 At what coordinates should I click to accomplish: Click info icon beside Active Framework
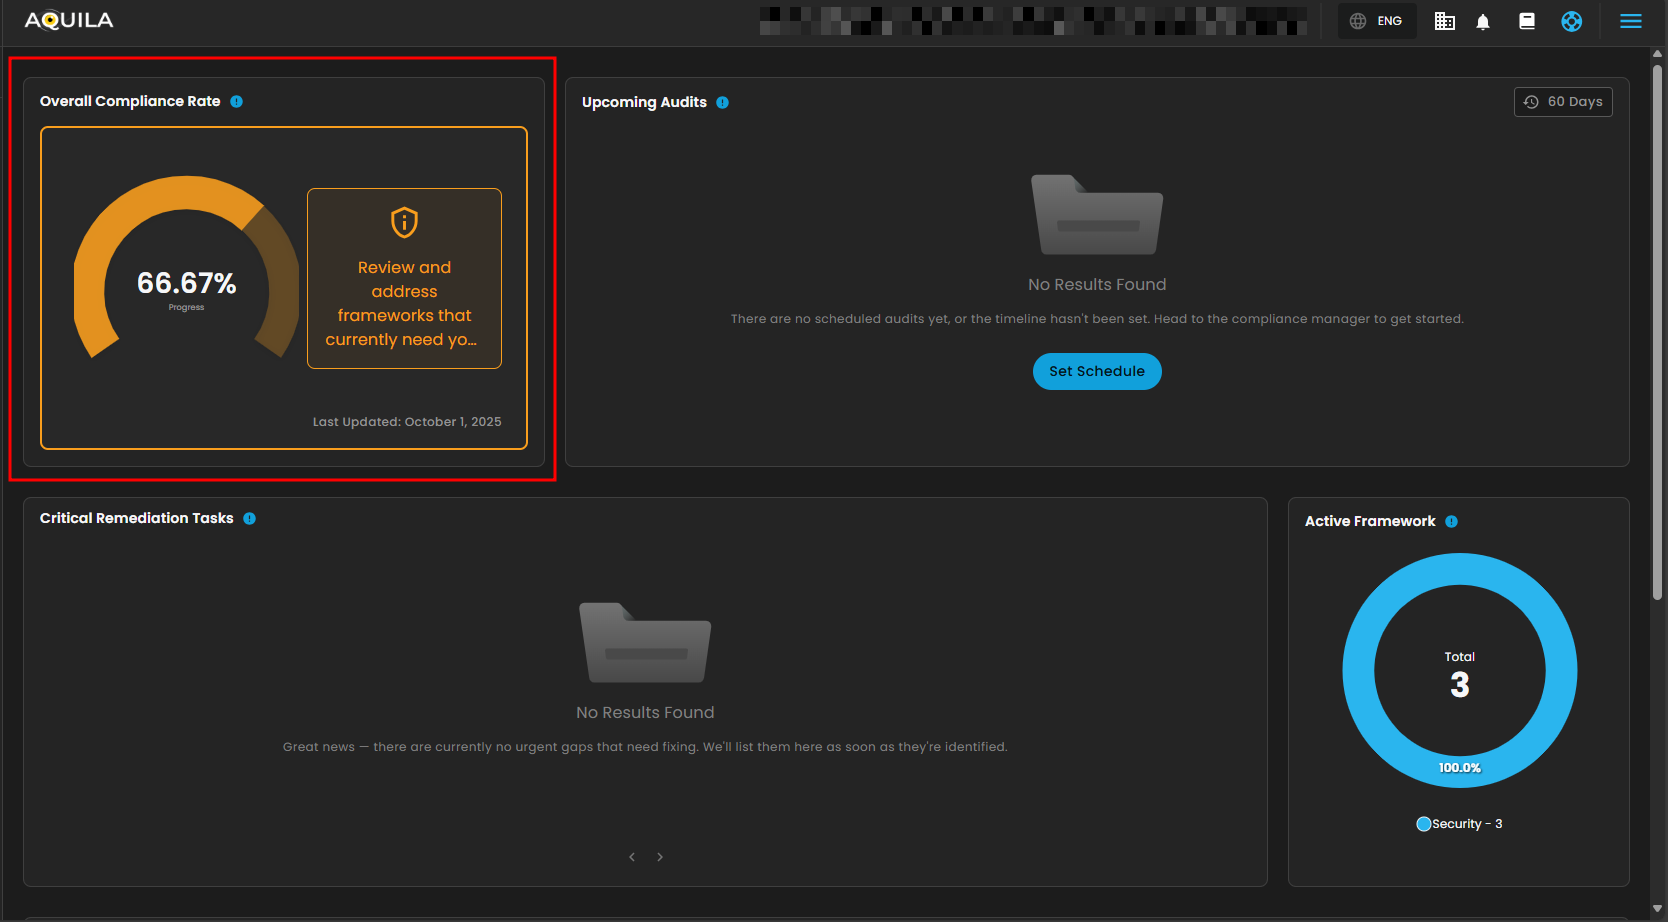pyautogui.click(x=1451, y=521)
